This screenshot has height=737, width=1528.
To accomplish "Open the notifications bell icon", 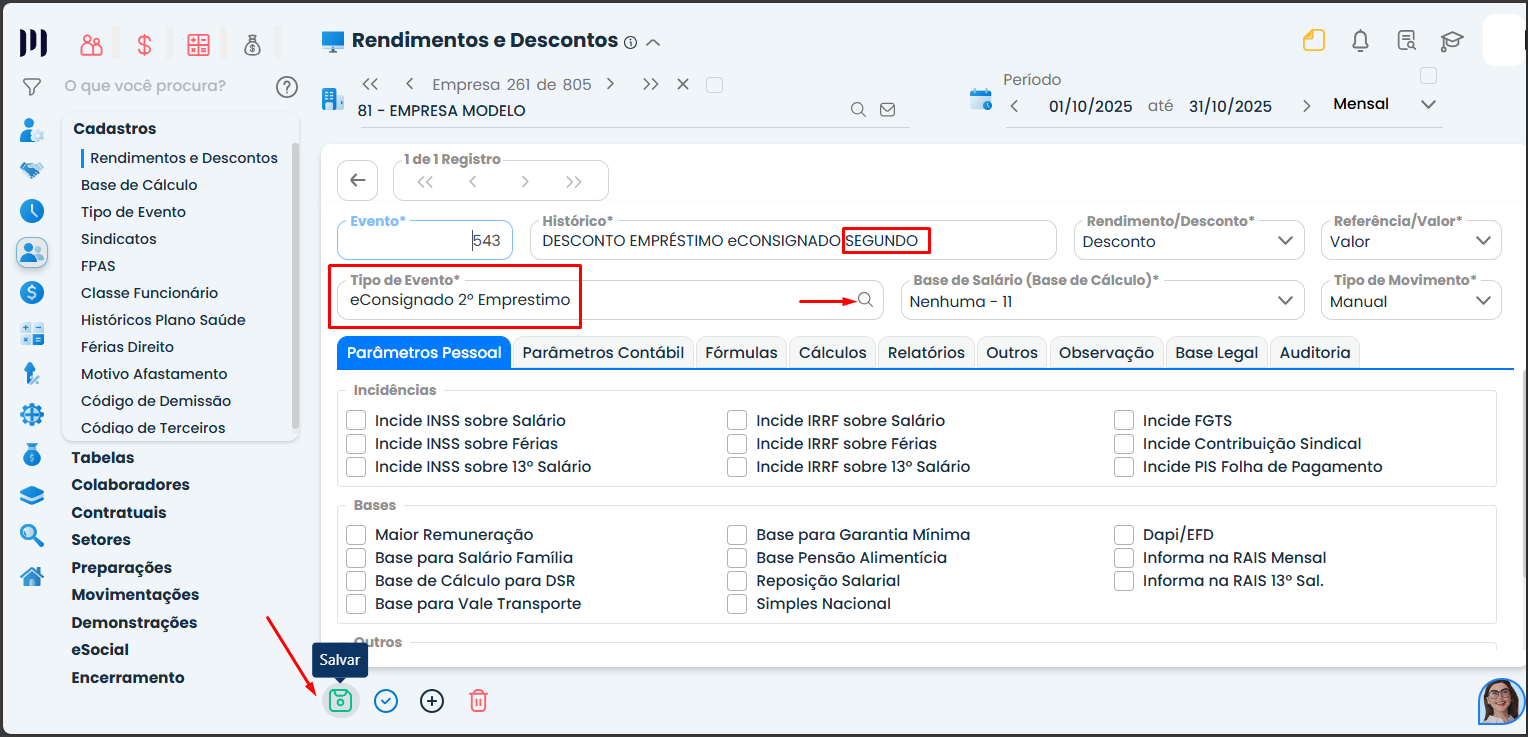I will 1360,41.
